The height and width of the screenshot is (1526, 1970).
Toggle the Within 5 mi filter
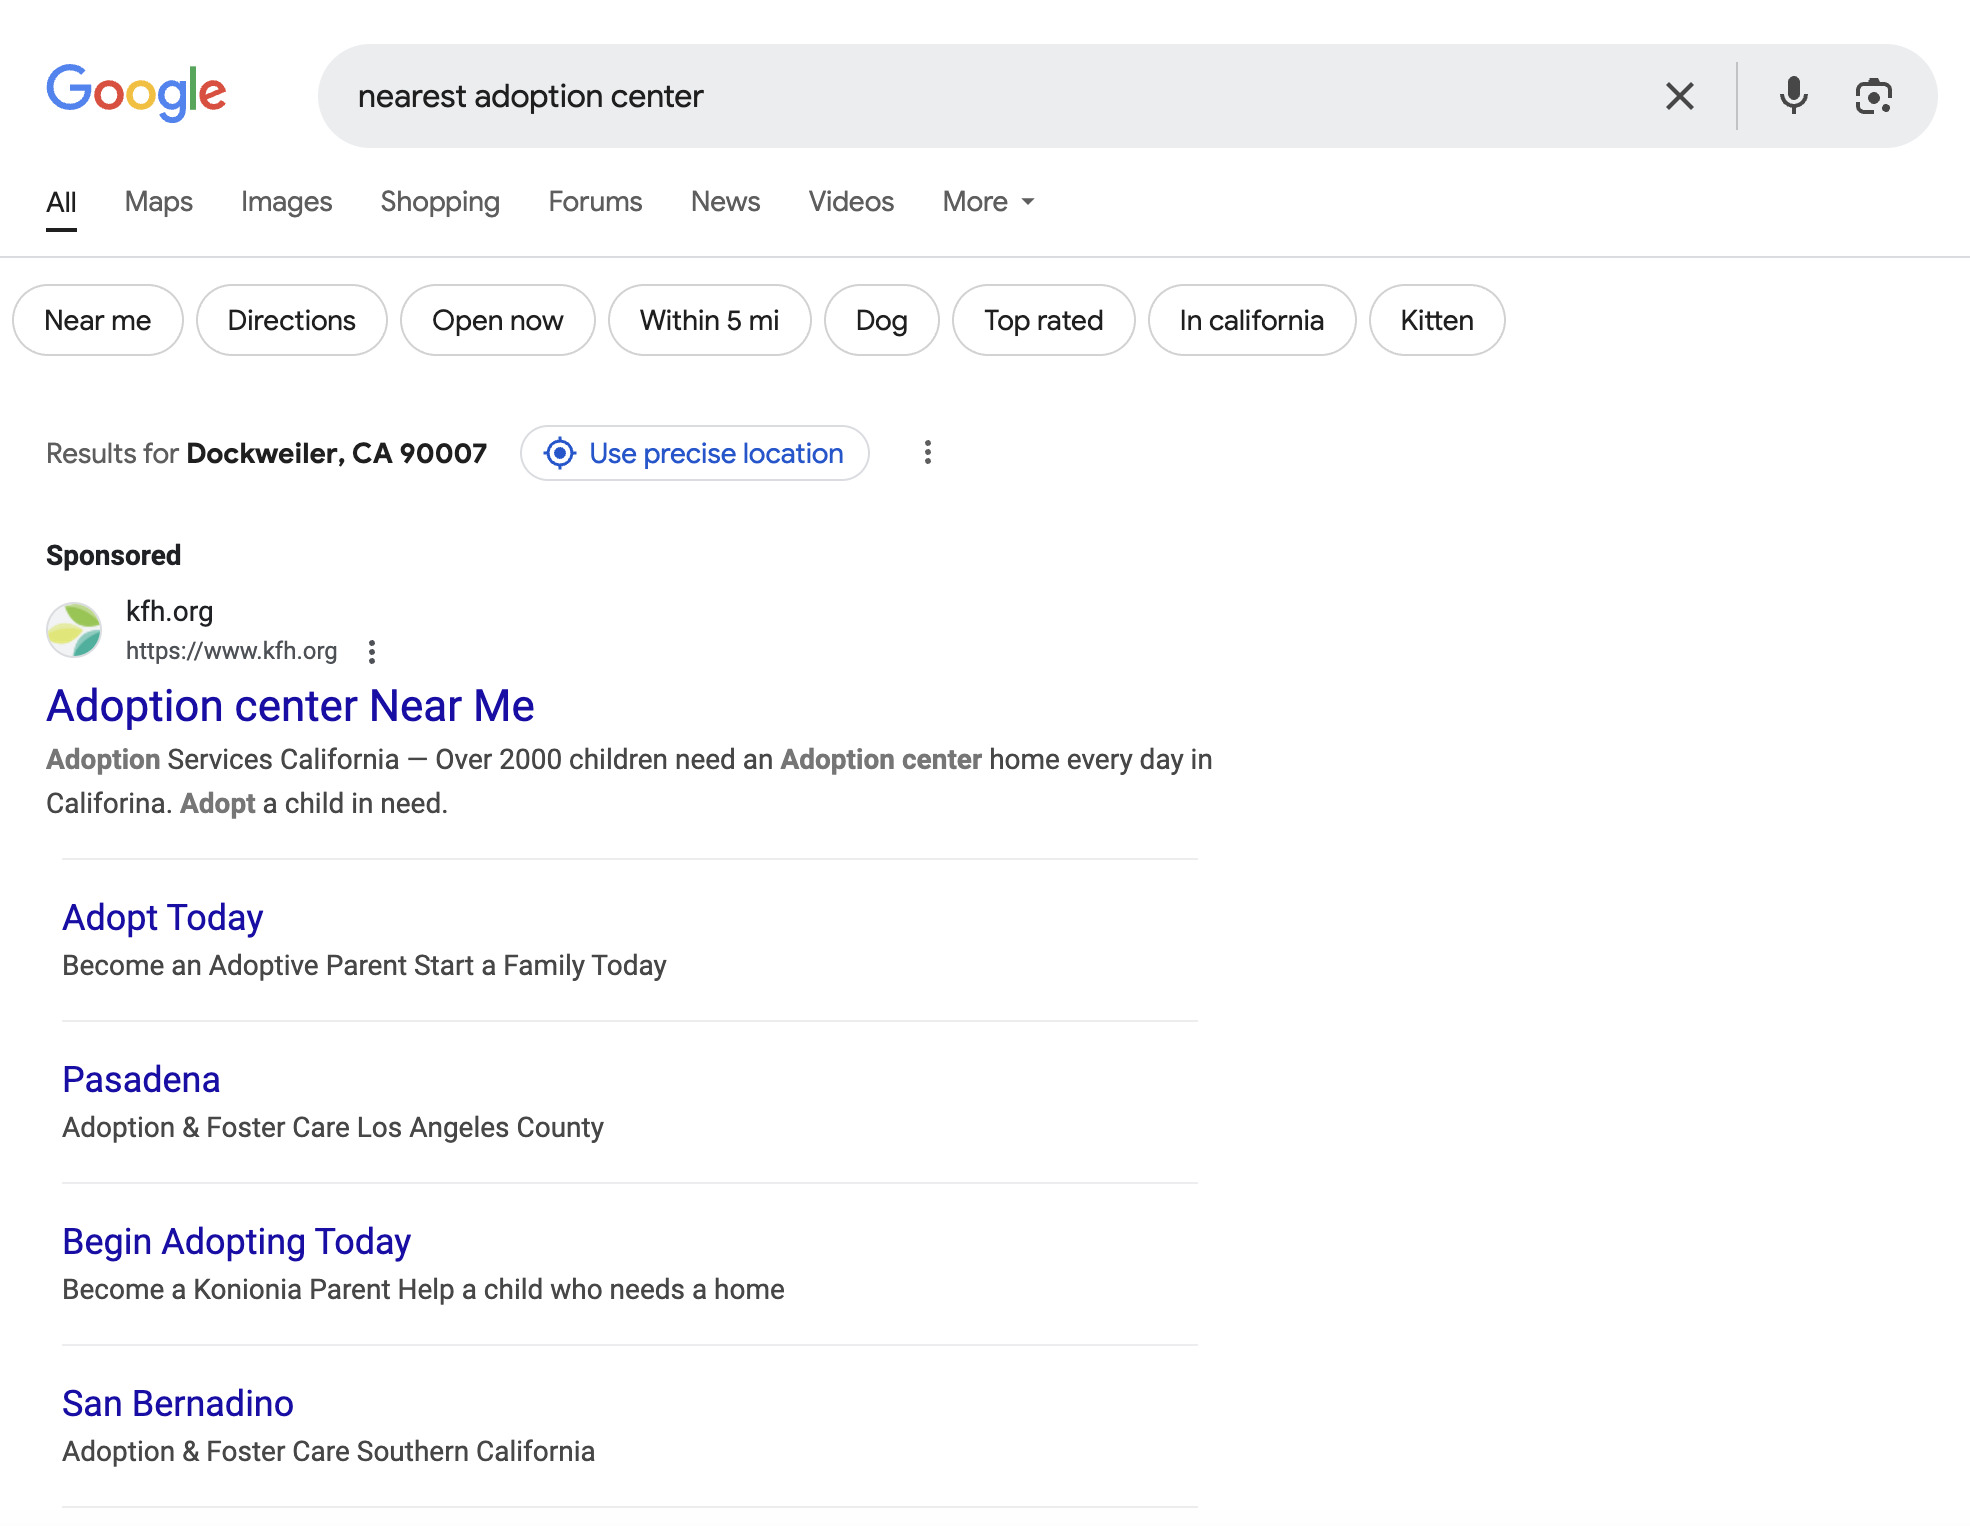point(709,320)
